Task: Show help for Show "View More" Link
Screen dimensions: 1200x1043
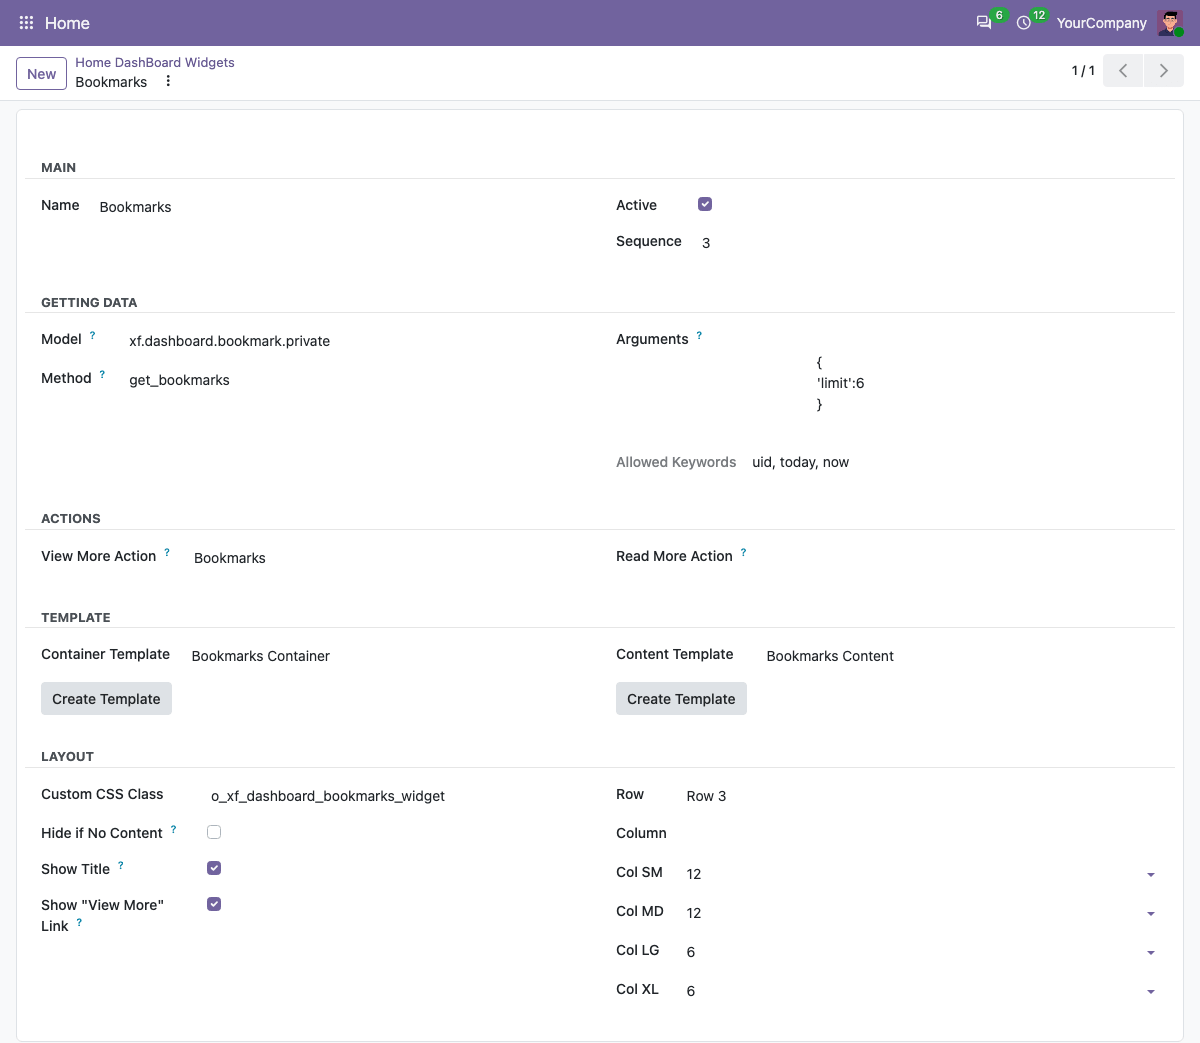Action: pyautogui.click(x=79, y=923)
